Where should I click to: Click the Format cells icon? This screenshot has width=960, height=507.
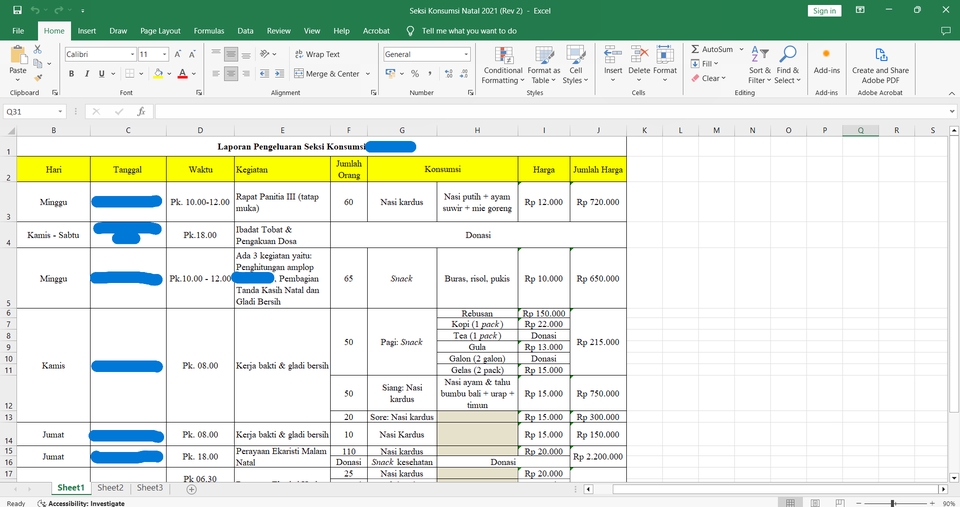pos(665,55)
